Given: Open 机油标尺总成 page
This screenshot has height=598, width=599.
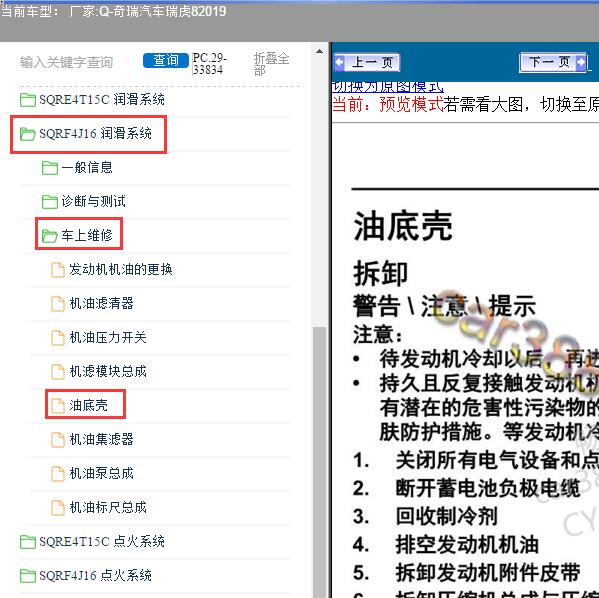Looking at the screenshot, I should pyautogui.click(x=108, y=507).
